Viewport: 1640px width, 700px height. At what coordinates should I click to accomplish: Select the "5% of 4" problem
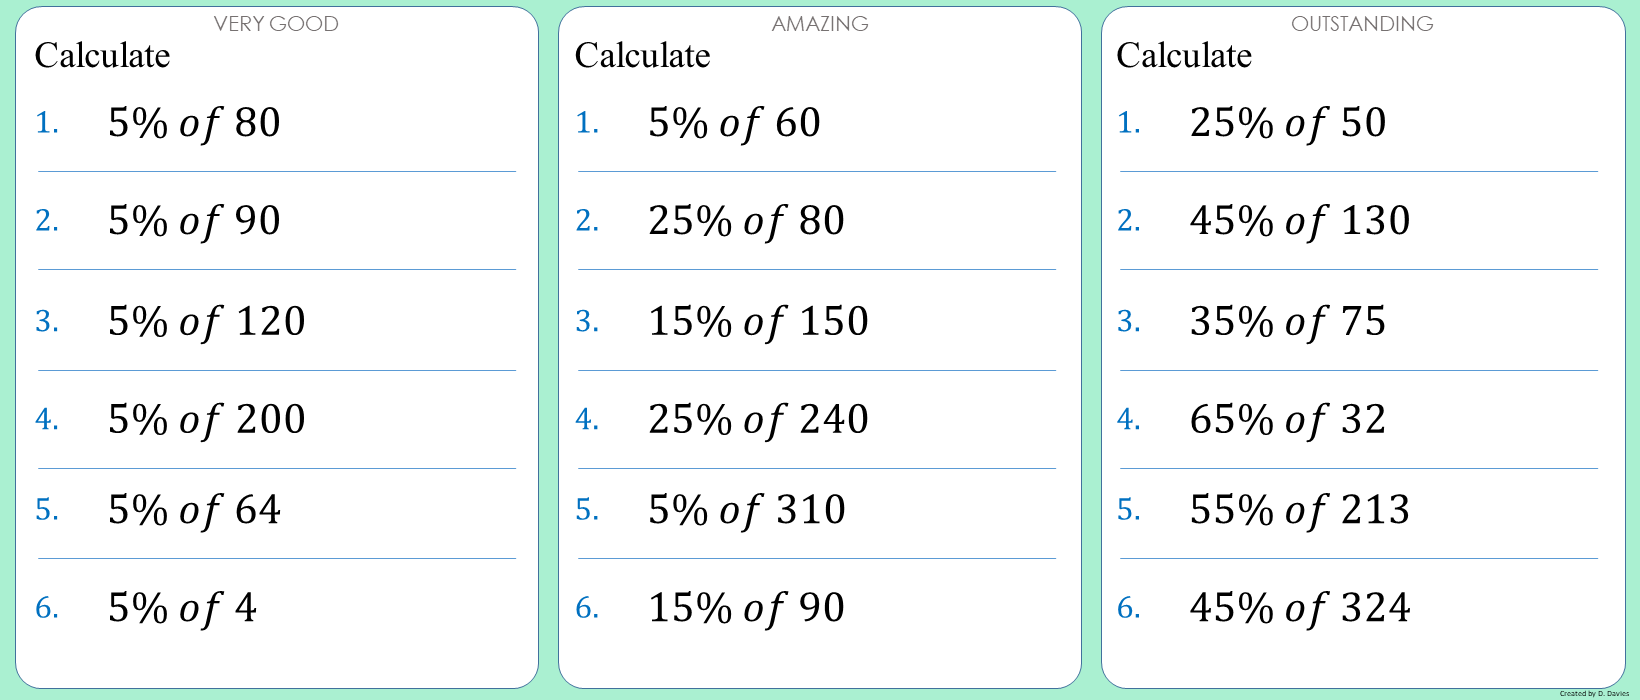[182, 608]
